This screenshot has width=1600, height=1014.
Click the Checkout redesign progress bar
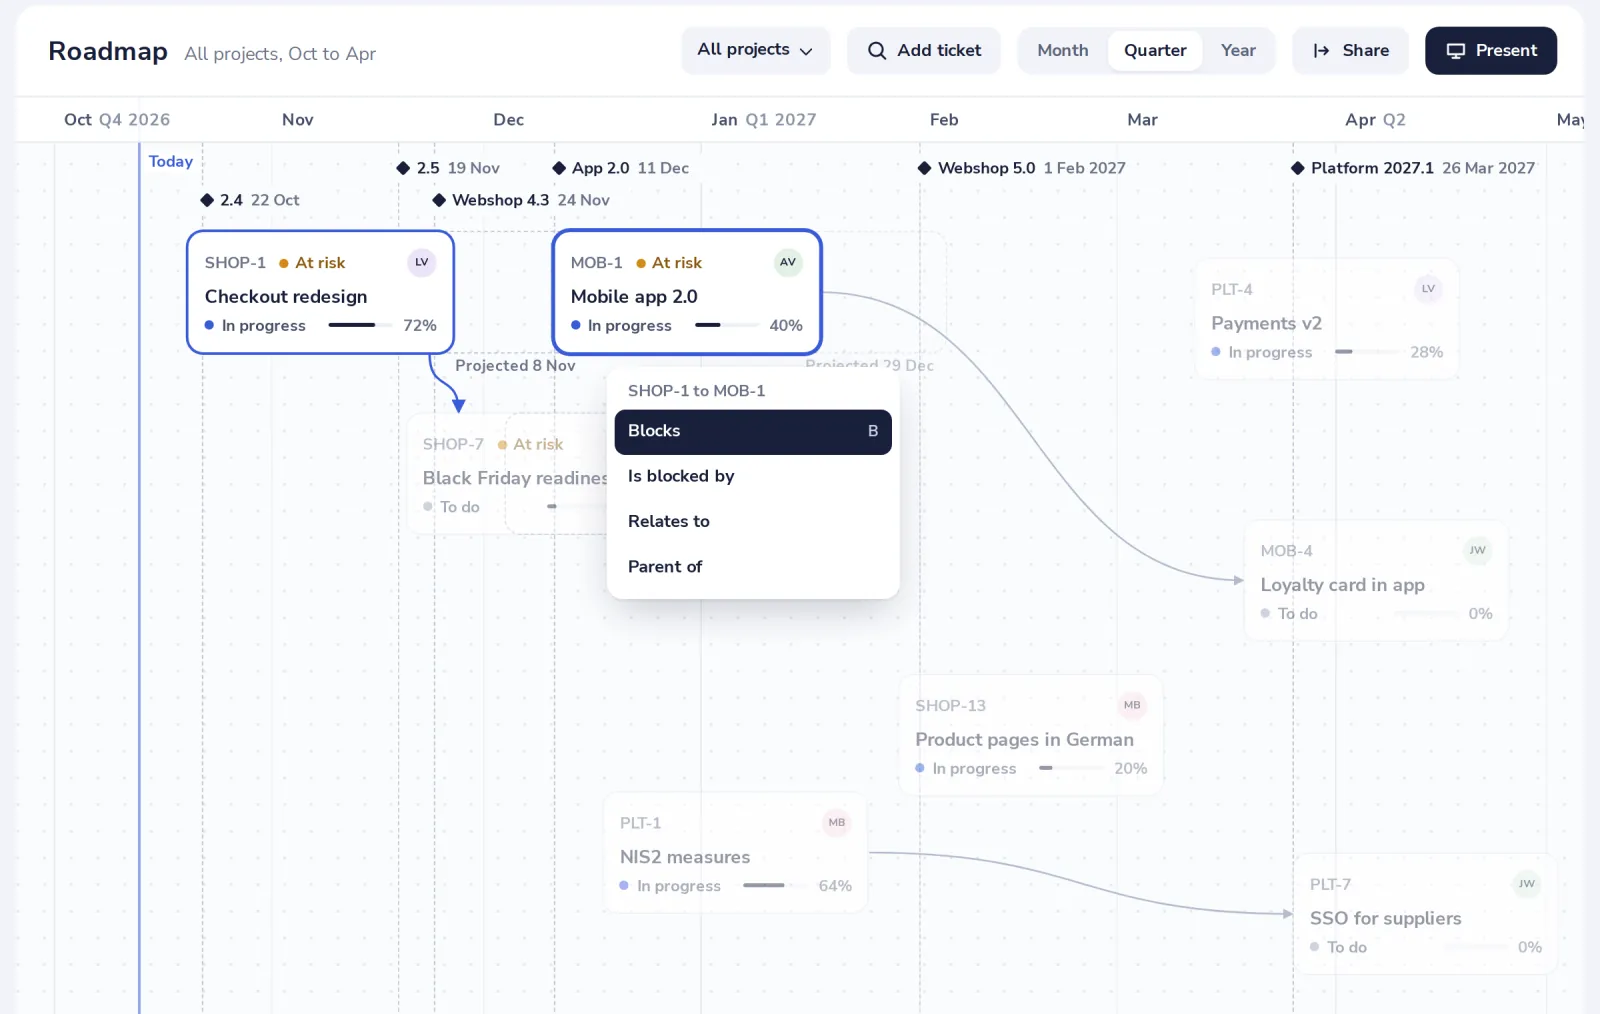pyautogui.click(x=360, y=325)
